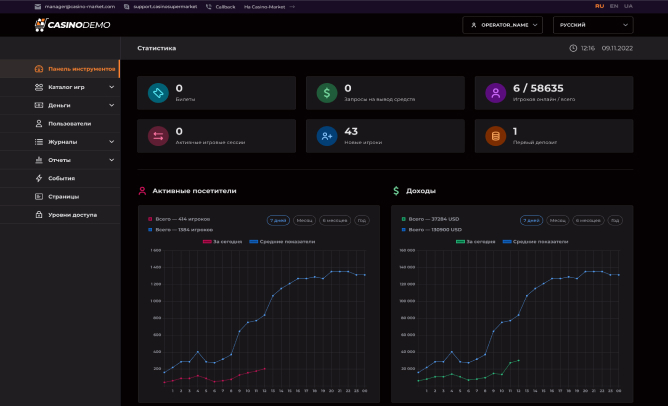Viewport: 668px width, 406px height.
Task: Click the withdrawal requests dollar icon
Action: [x=326, y=93]
